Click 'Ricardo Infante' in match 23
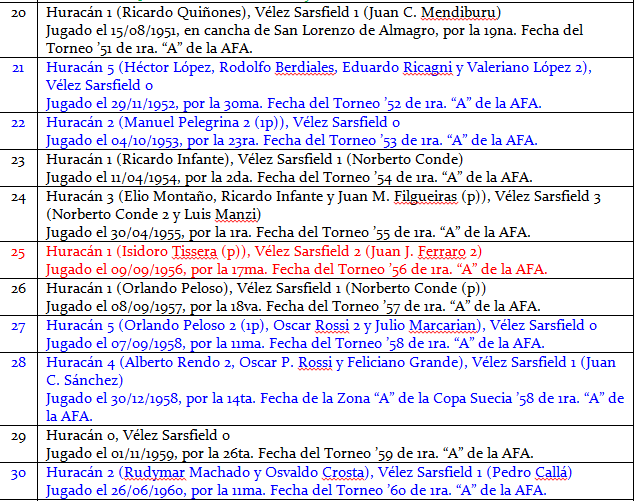 [x=173, y=159]
